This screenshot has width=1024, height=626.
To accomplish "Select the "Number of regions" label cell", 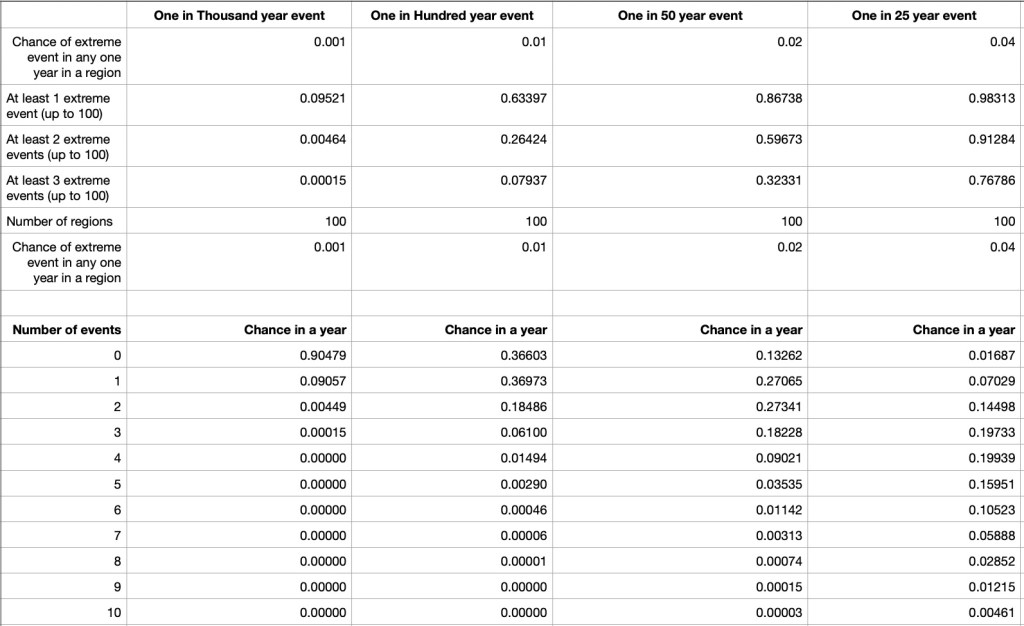I will (60, 221).
